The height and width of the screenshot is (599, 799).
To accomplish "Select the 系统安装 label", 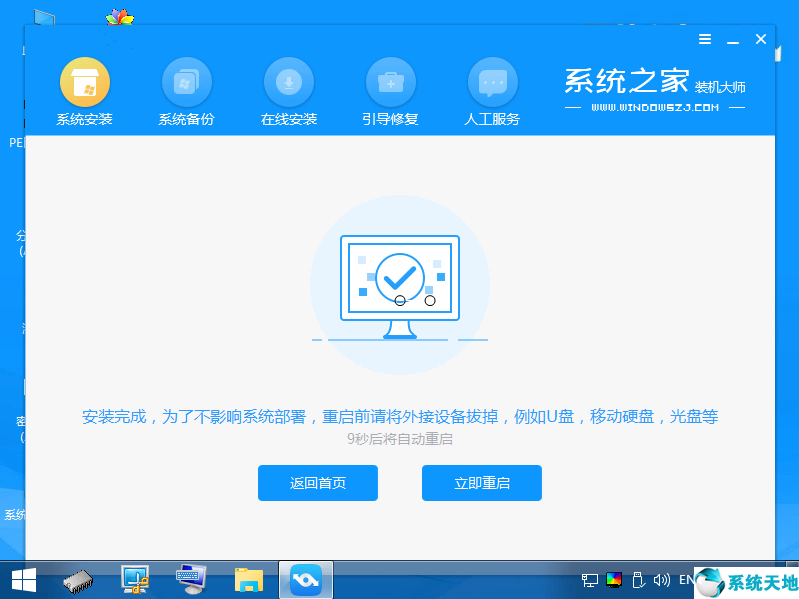I will tap(85, 119).
